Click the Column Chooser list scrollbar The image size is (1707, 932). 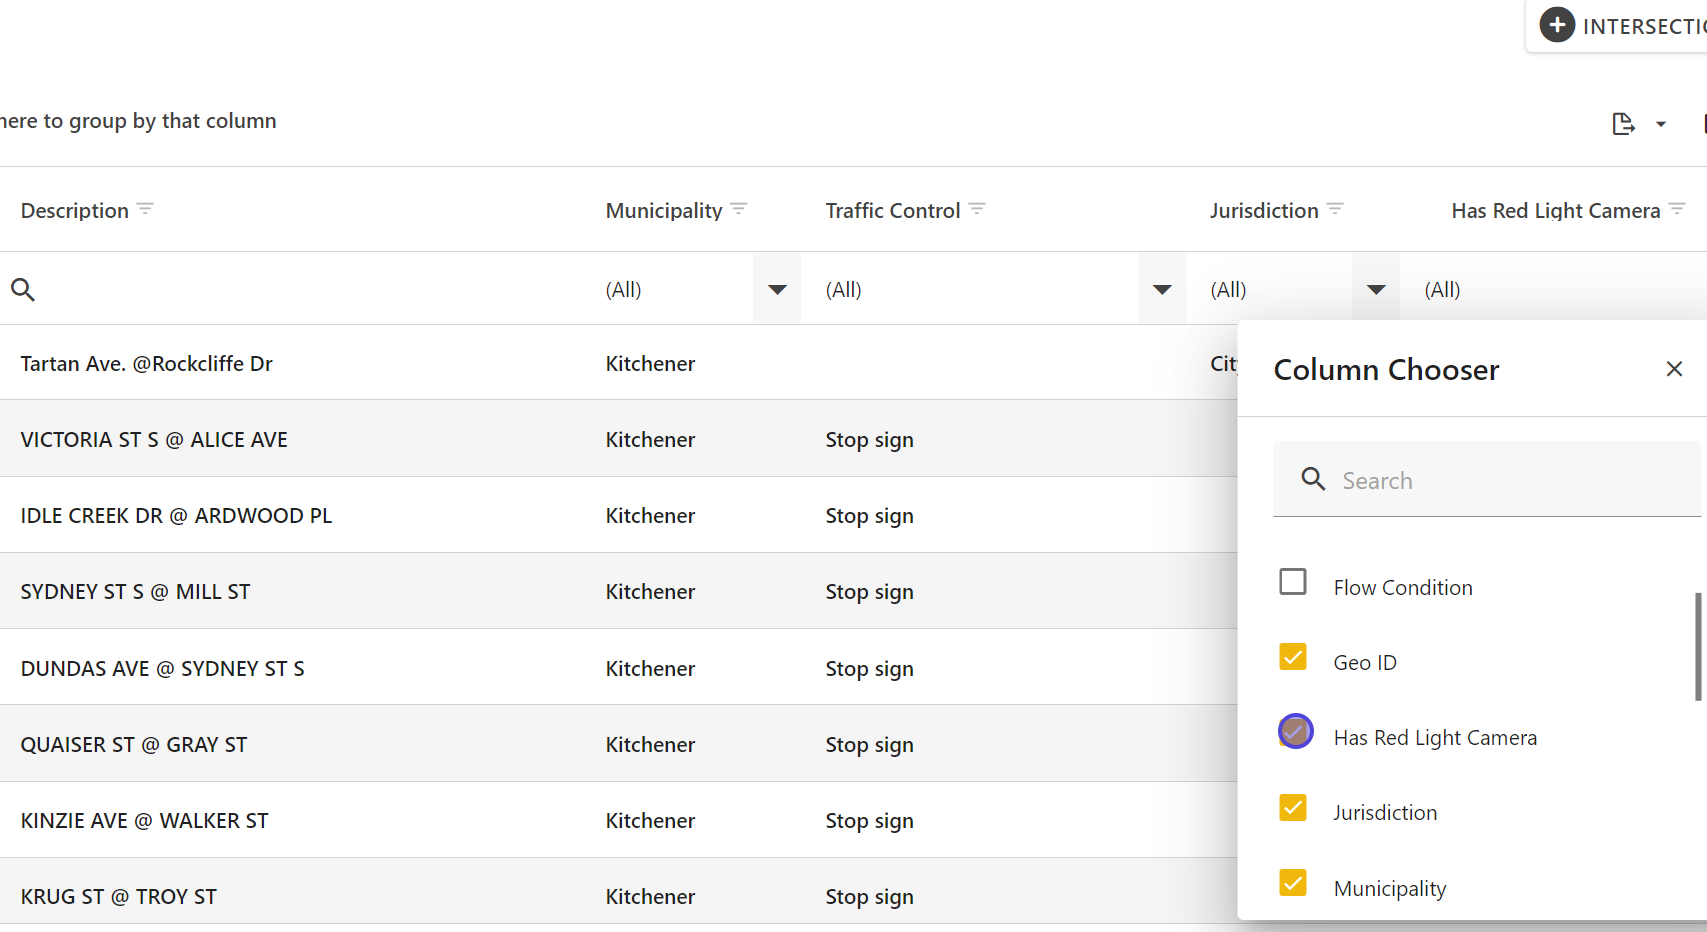coord(1698,647)
